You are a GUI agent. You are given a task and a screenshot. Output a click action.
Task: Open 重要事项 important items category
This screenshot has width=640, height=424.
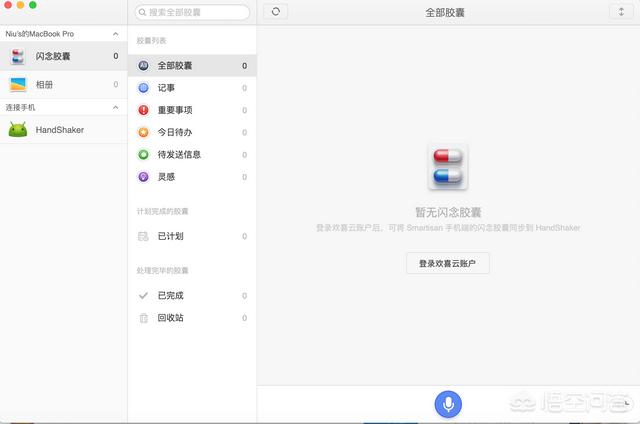175,110
